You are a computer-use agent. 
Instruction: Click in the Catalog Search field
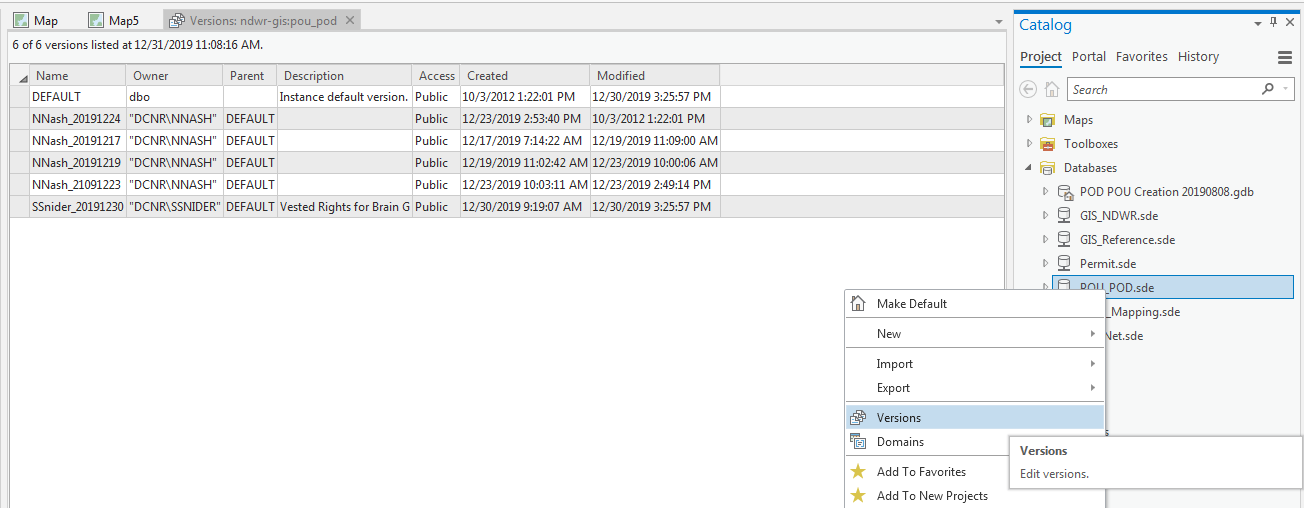point(1163,89)
